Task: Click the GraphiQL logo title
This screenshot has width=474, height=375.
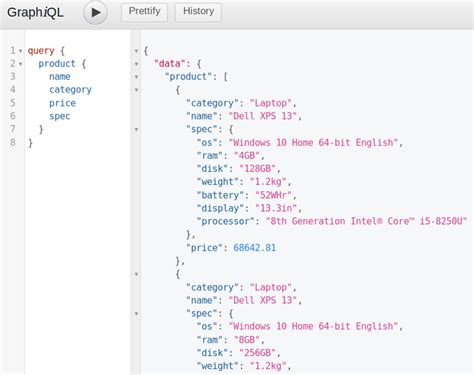Action: (35, 12)
